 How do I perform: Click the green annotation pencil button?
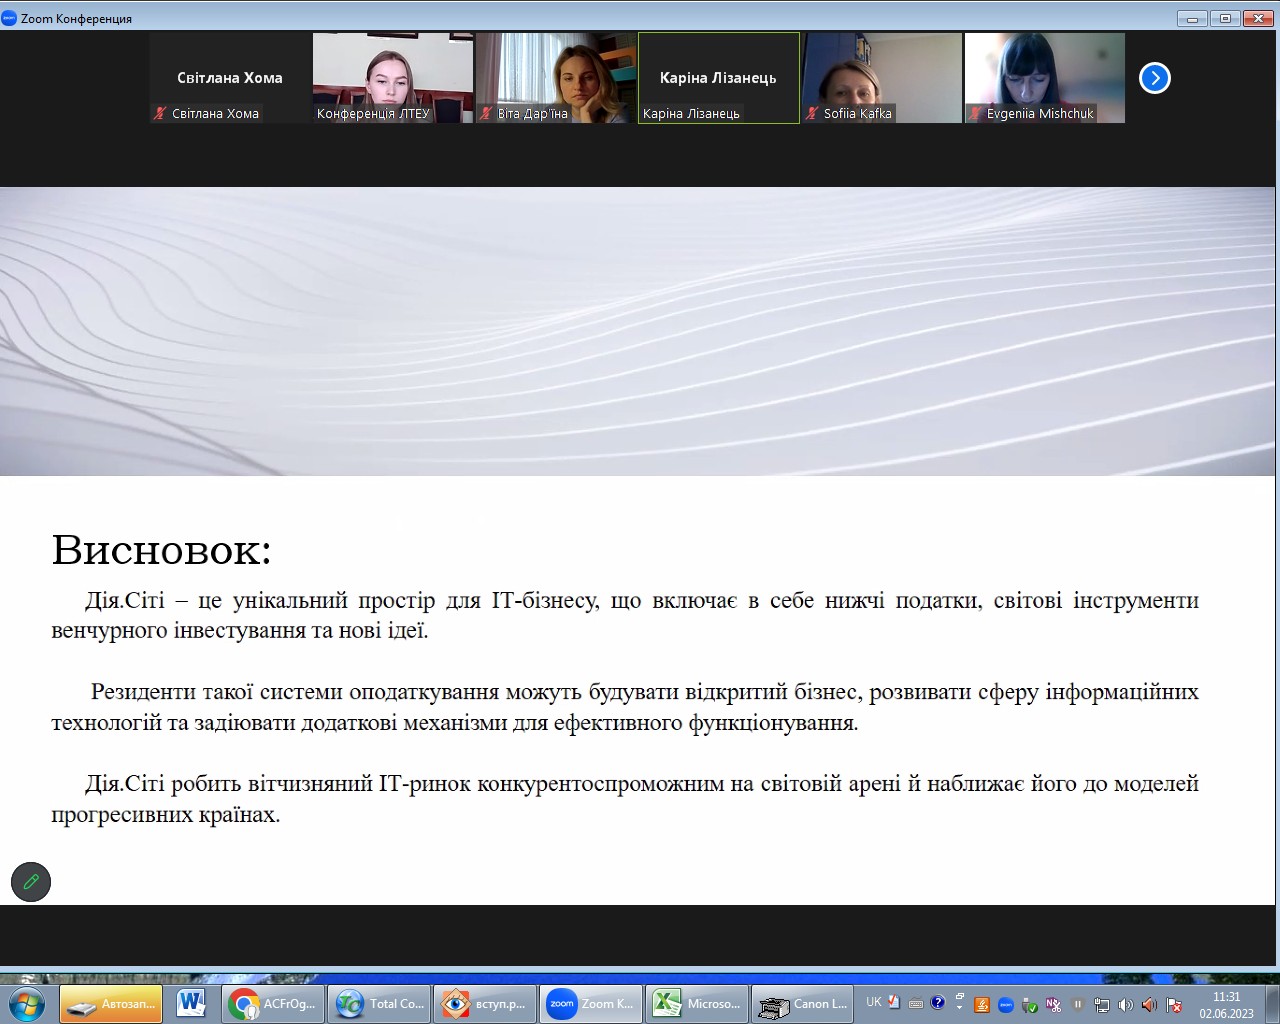point(31,882)
